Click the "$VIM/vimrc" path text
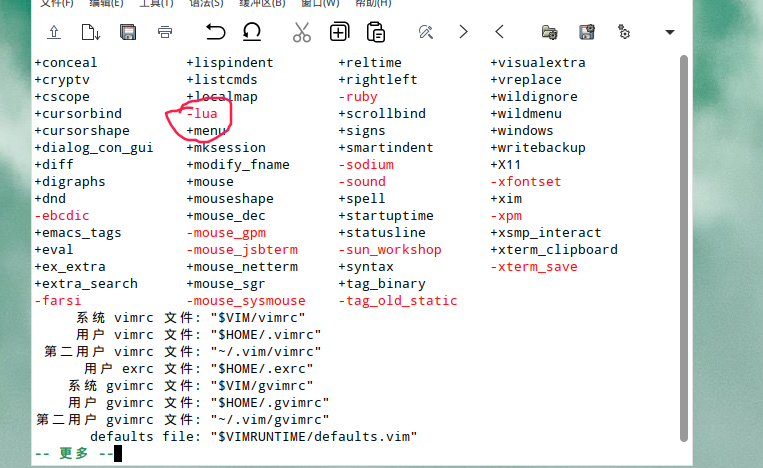Screen dimensions: 763x468 point(258,318)
